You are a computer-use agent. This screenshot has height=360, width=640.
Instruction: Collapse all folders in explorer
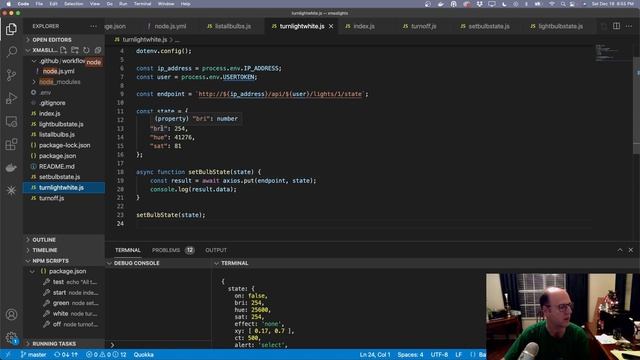click(98, 50)
